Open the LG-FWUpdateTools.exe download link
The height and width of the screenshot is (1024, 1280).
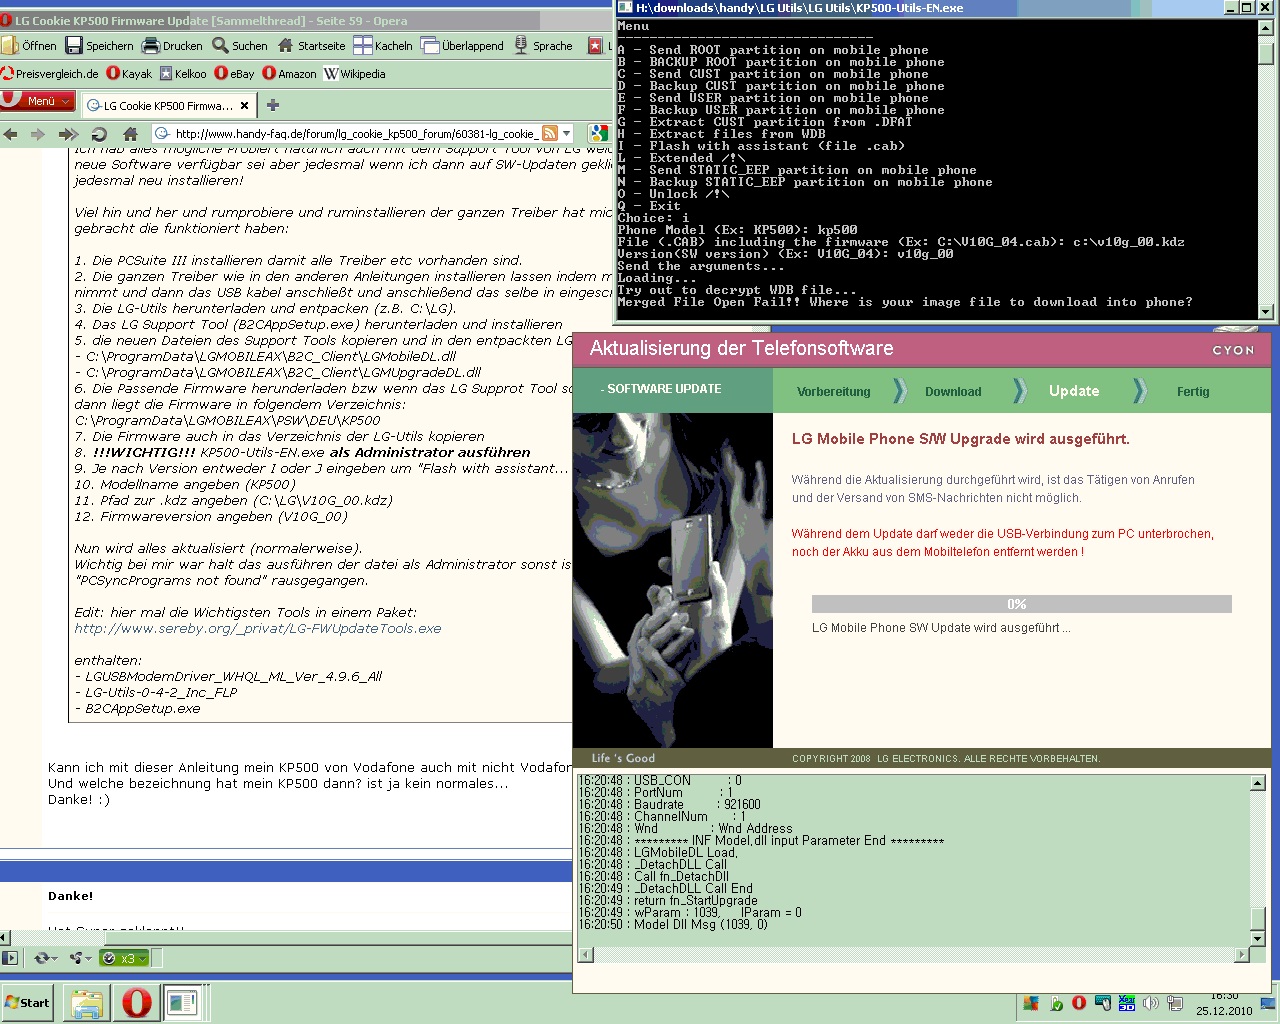258,628
